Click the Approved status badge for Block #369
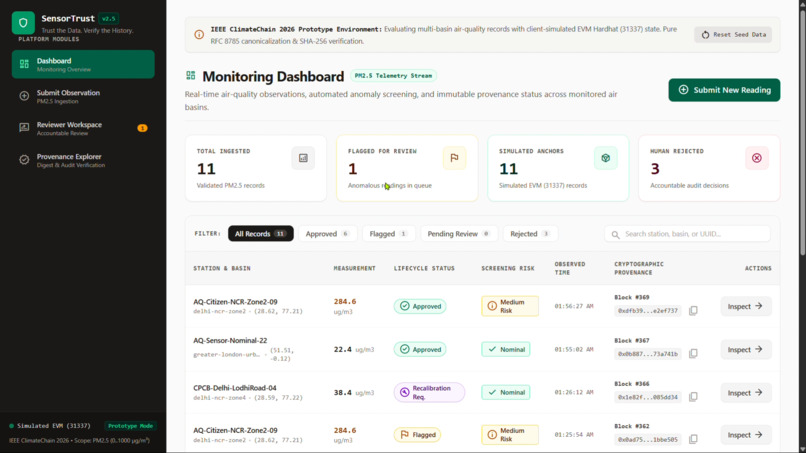This screenshot has width=806, height=453. click(x=420, y=306)
